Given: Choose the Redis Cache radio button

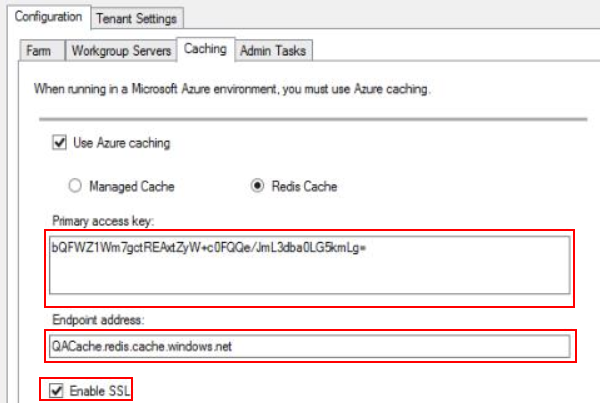Looking at the screenshot, I should click(x=256, y=186).
